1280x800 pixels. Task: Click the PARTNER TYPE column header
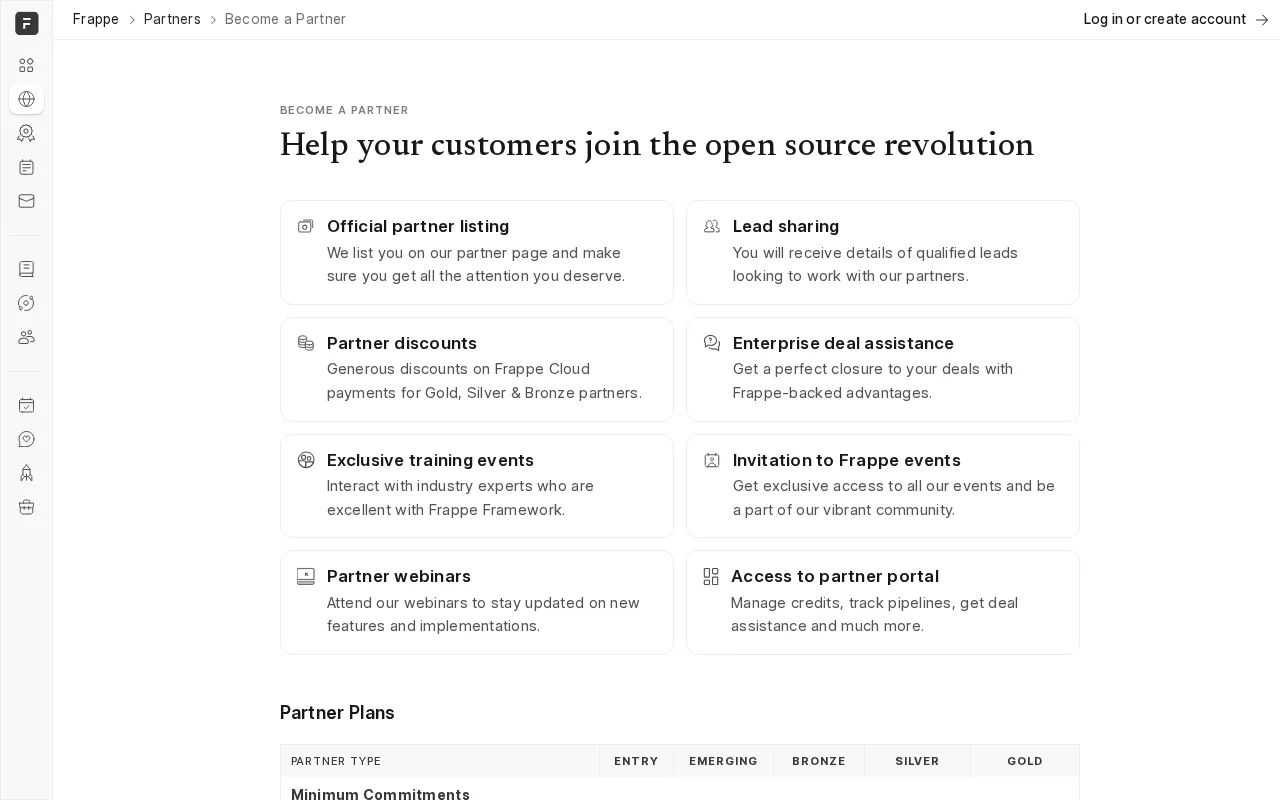336,761
